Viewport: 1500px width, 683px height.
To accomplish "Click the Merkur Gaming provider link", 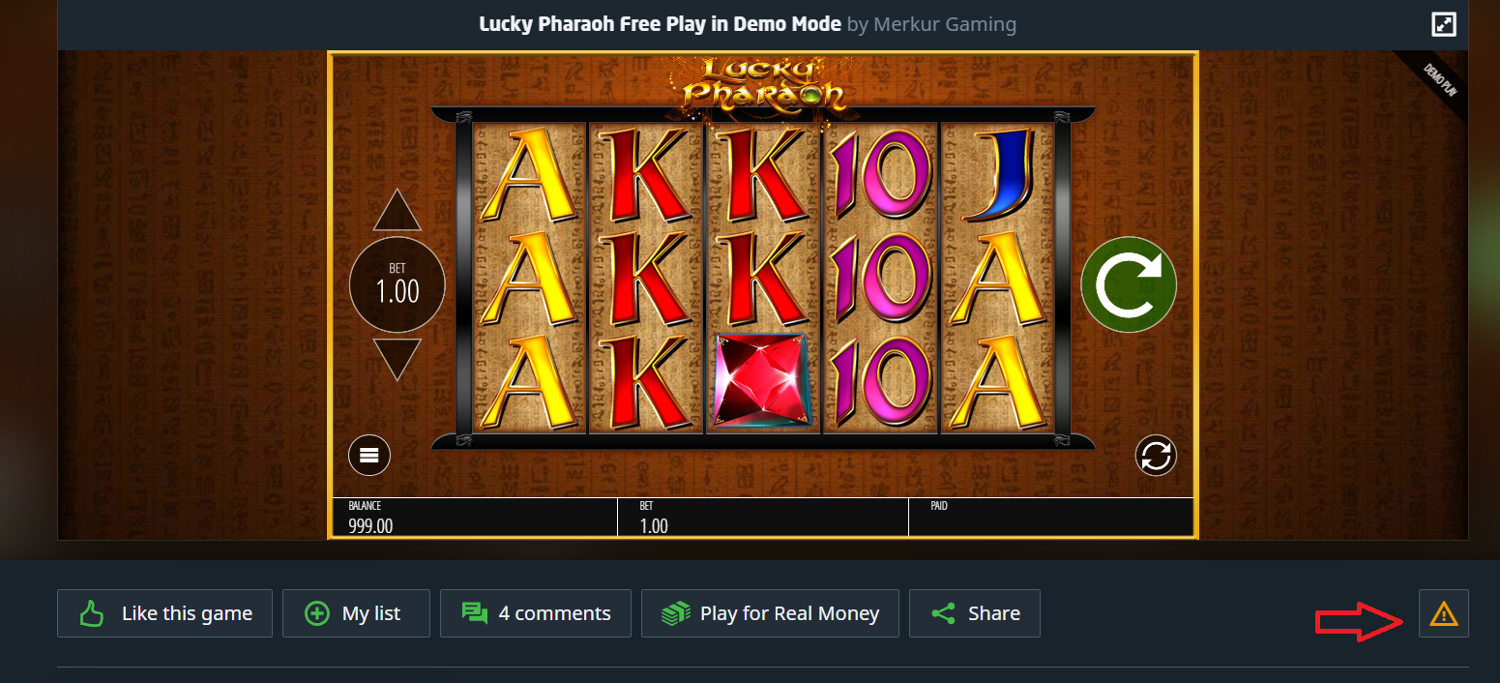I will (x=945, y=24).
